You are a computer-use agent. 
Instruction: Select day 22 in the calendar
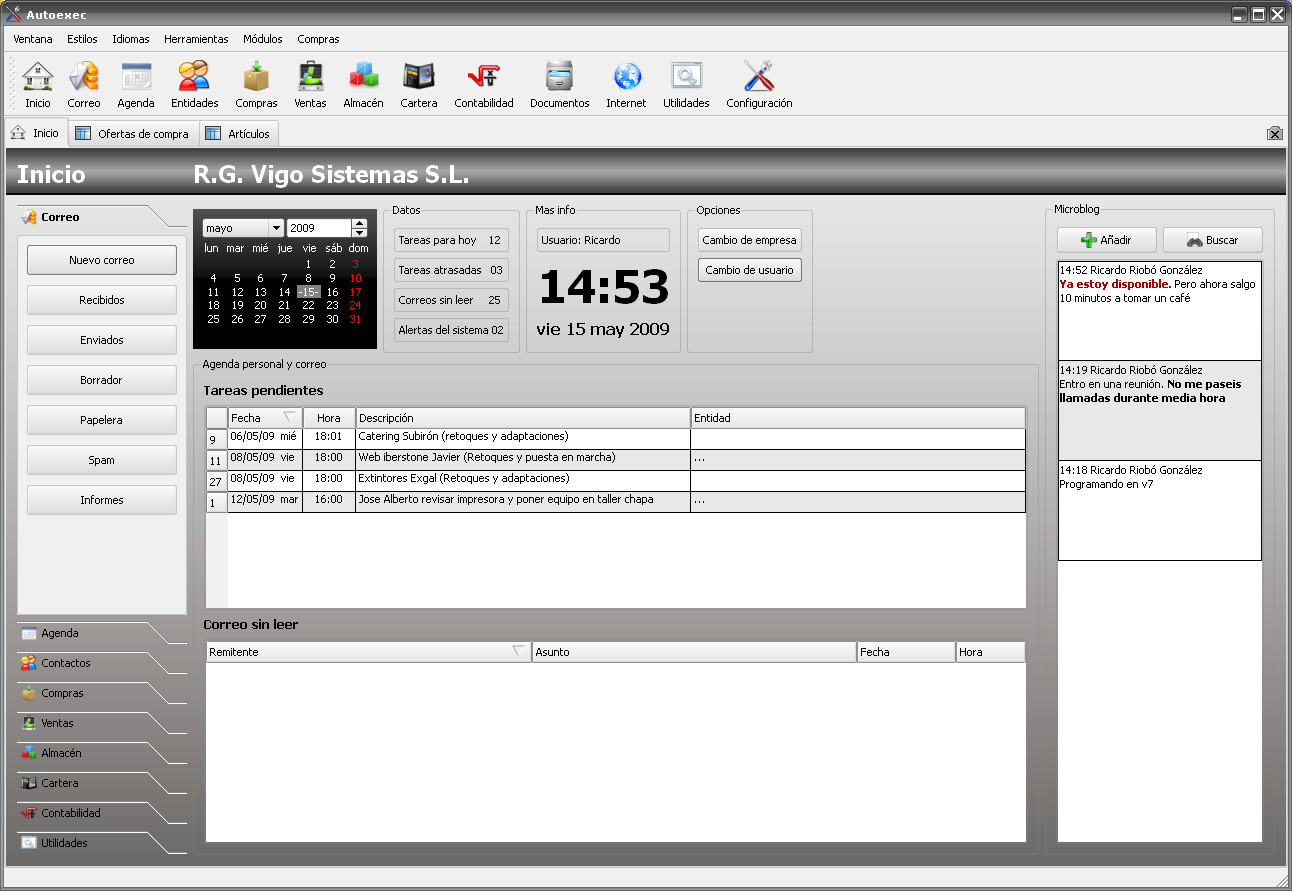(x=308, y=306)
